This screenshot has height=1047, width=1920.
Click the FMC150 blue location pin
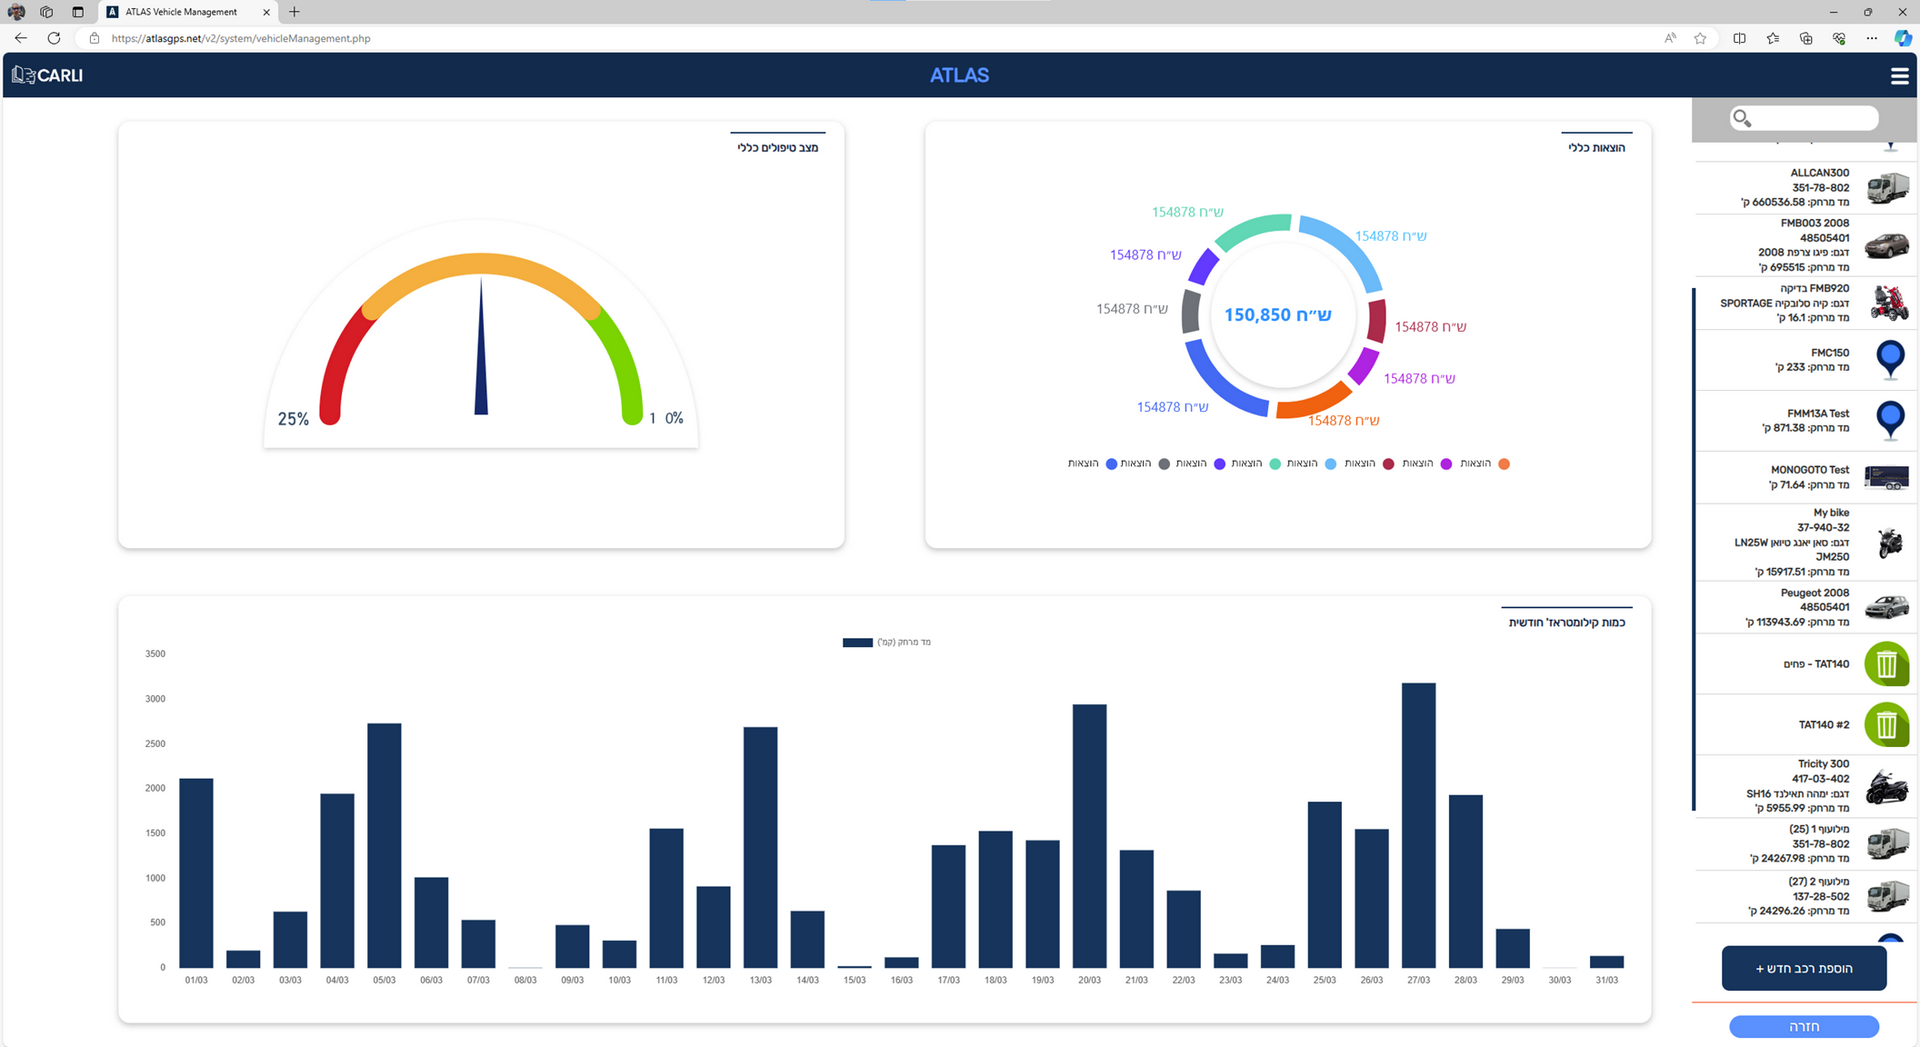1889,359
